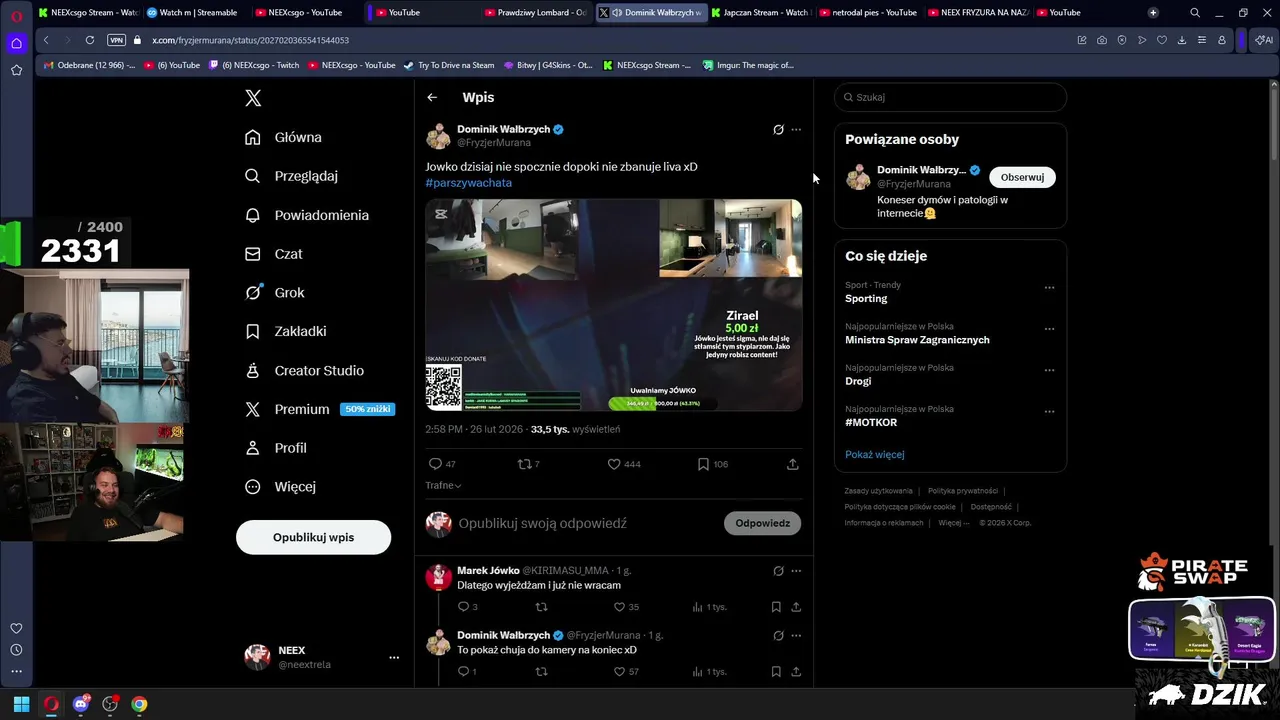Click heart icon in Opera sidebar
Screen dimensions: 1280x720
[16, 628]
